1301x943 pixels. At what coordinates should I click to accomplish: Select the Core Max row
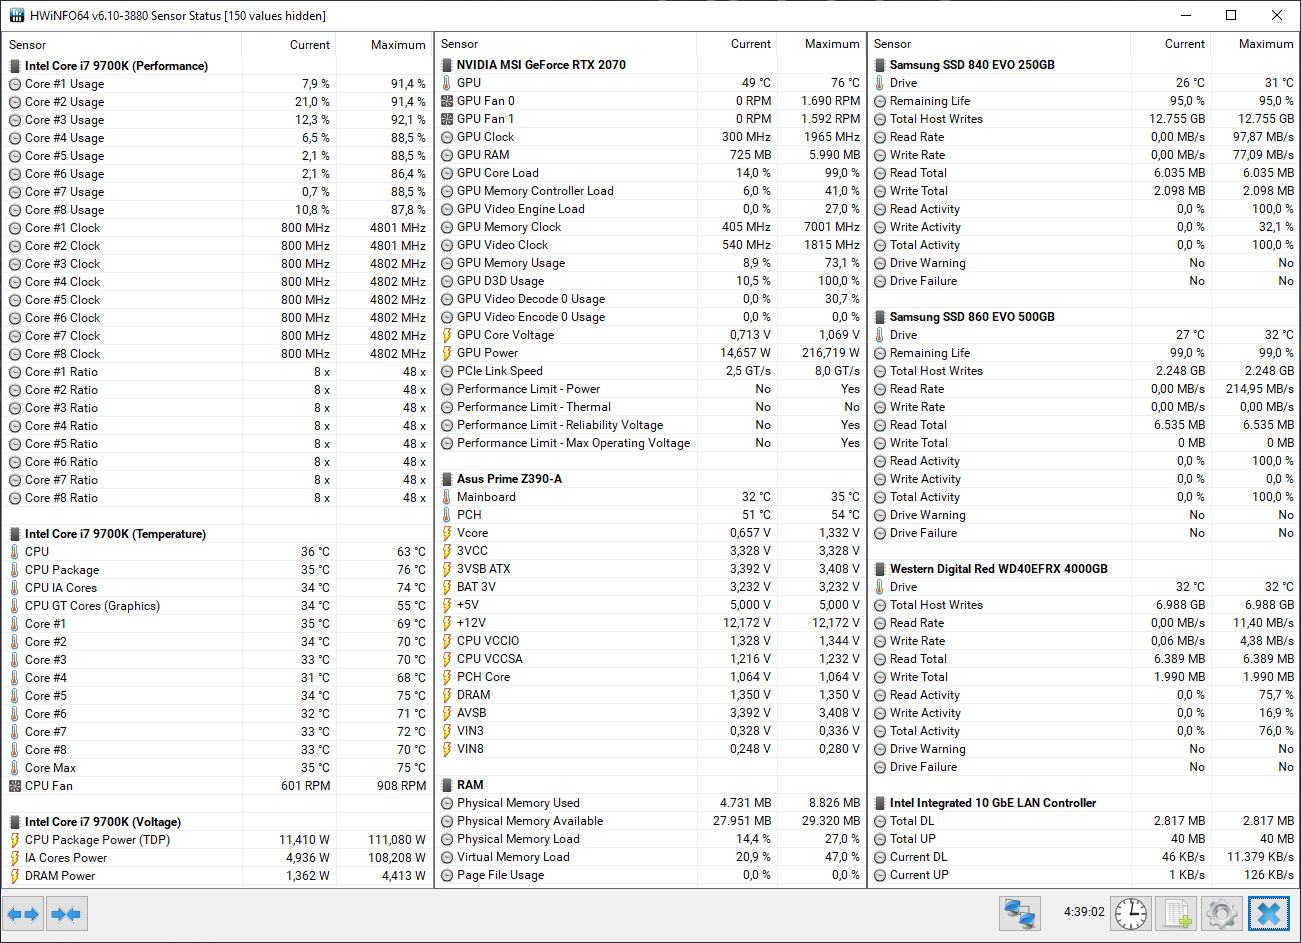click(x=218, y=768)
